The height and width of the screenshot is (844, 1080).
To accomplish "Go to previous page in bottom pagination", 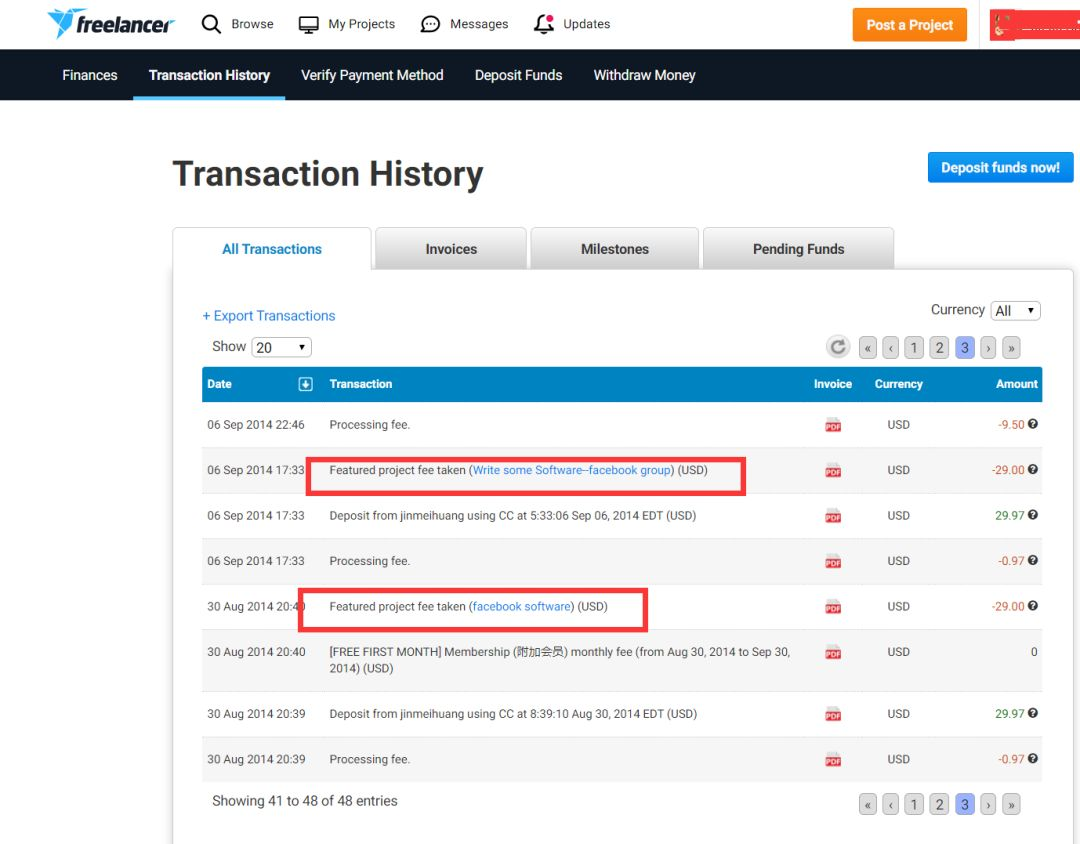I will tap(891, 804).
